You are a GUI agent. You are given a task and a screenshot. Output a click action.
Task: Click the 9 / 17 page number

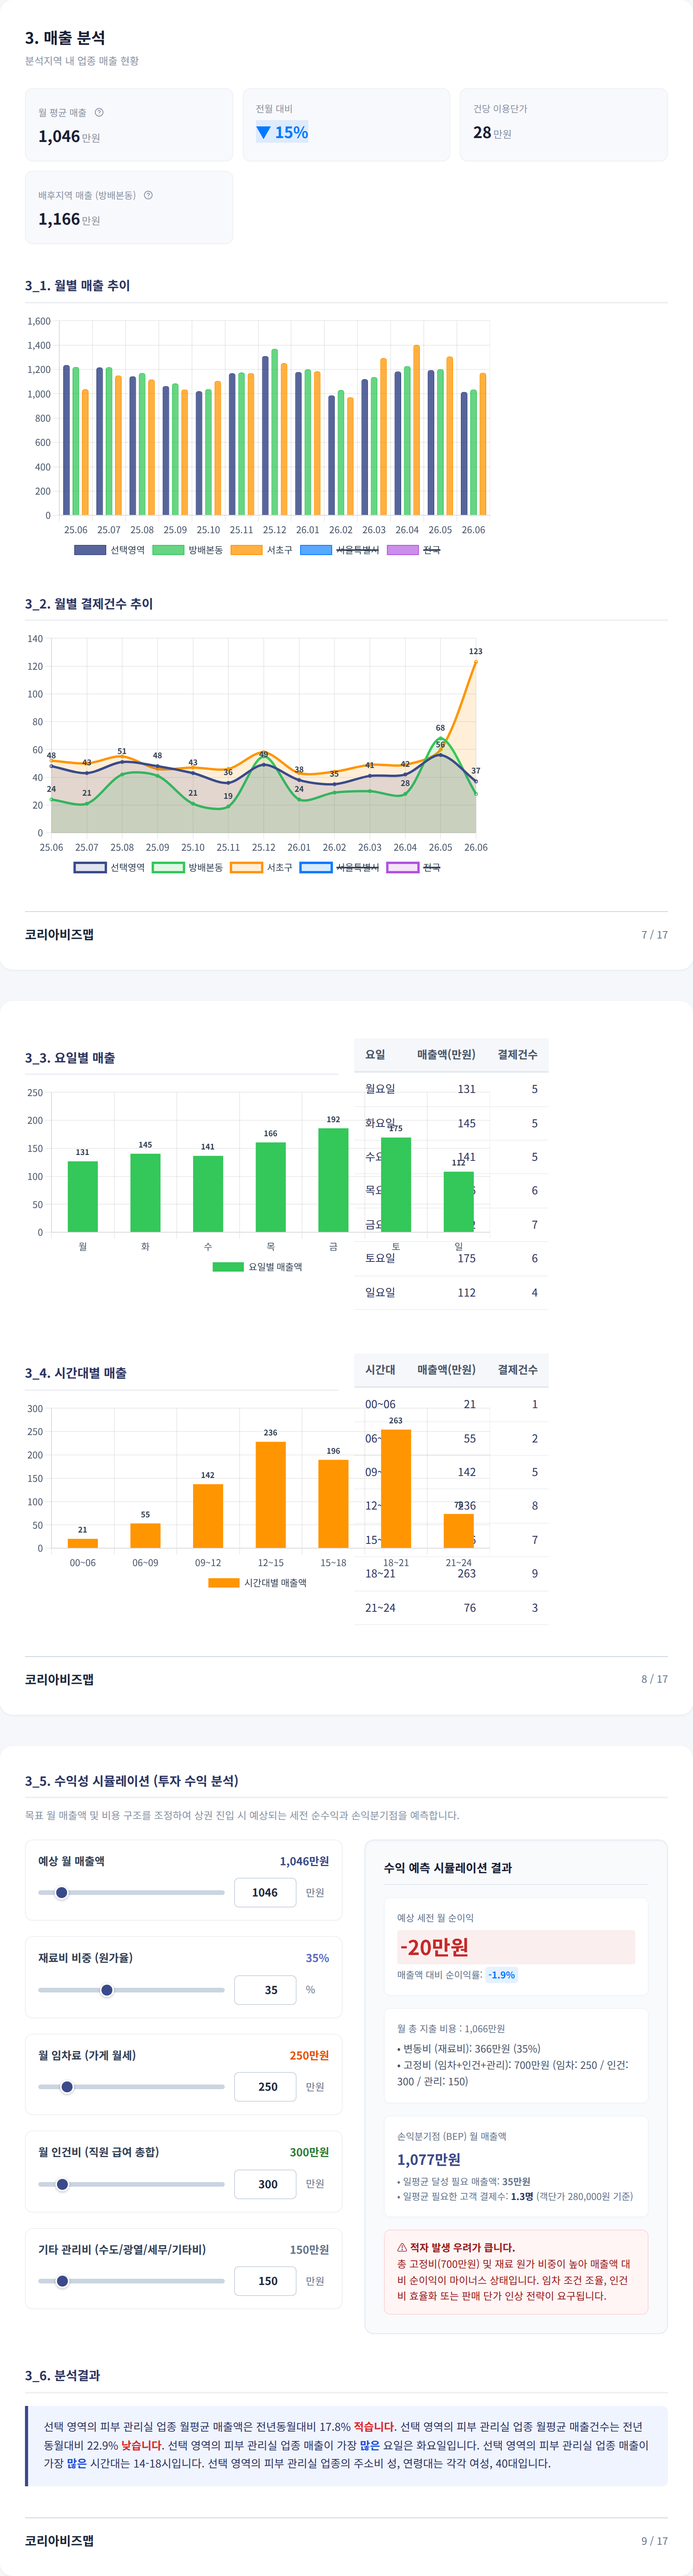click(x=655, y=2541)
